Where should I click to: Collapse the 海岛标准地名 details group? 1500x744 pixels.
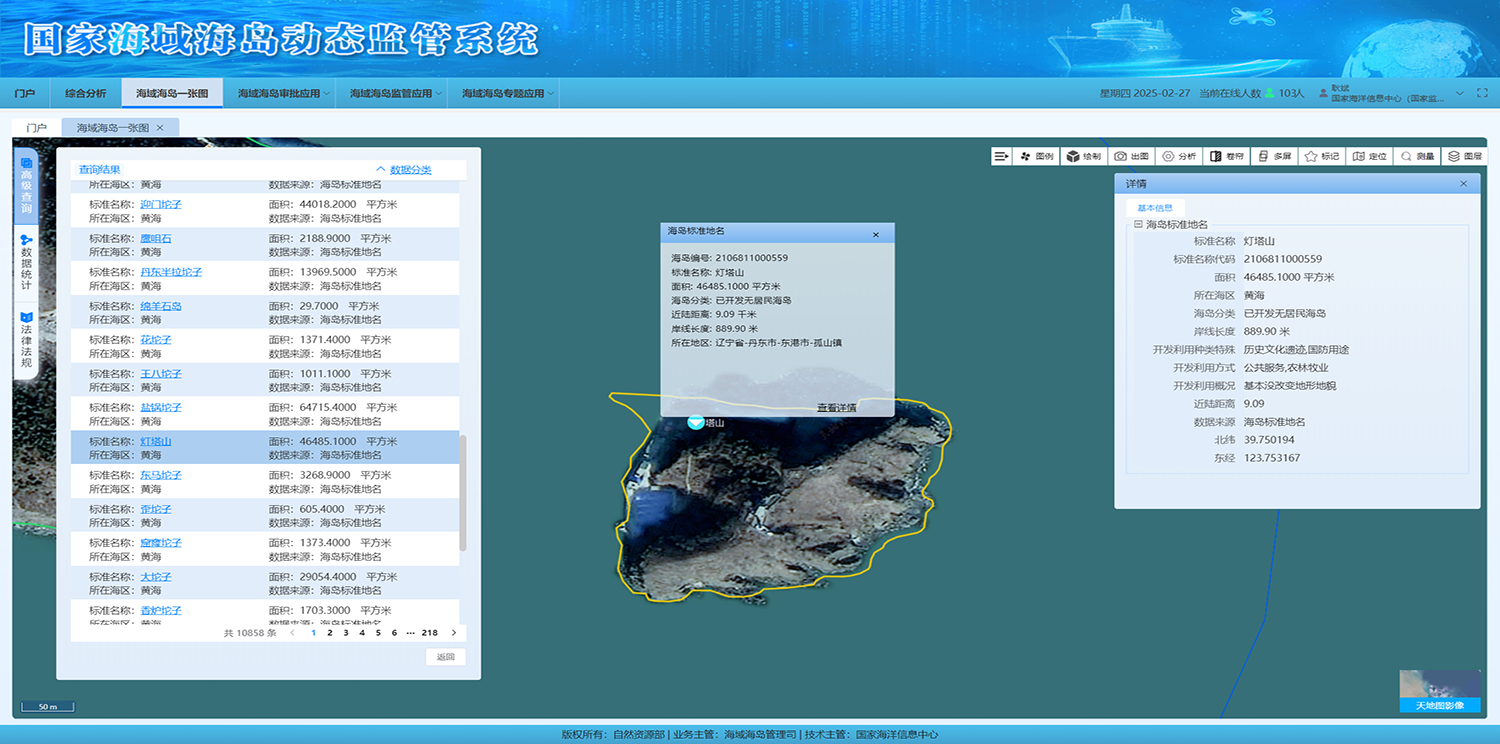1138,225
